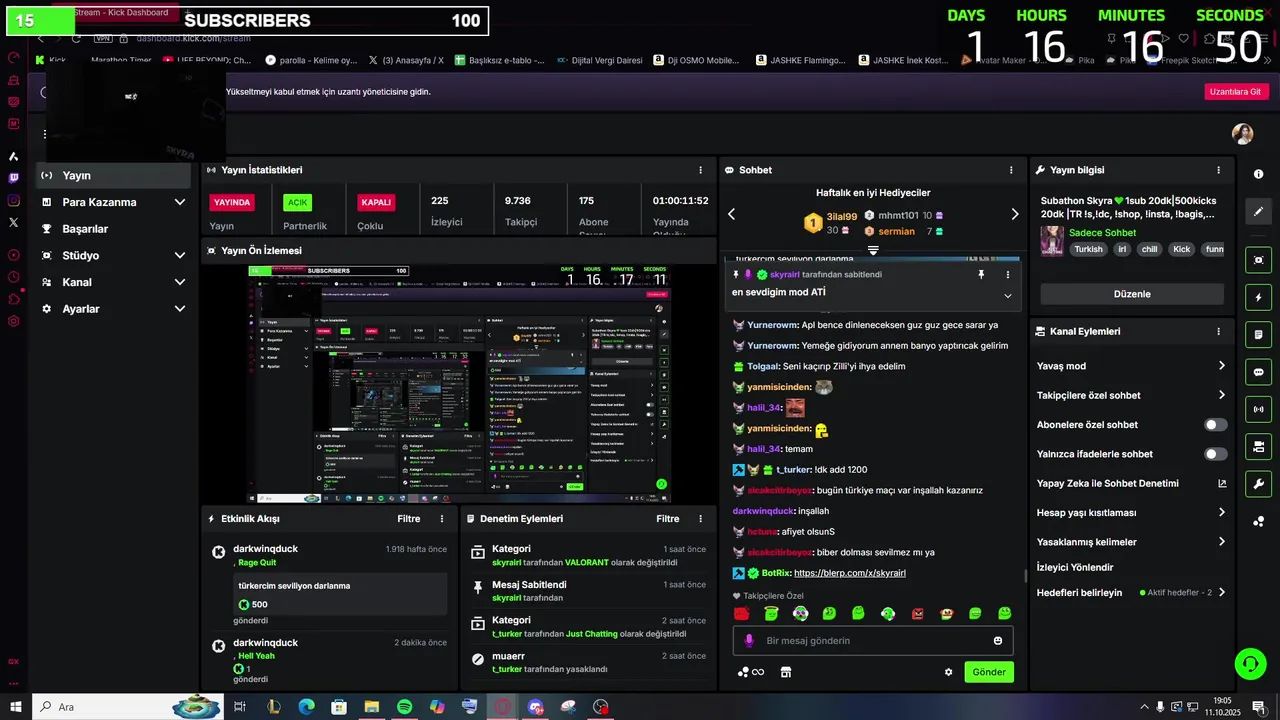Open Takipçilere özel sohbet options arrow
This screenshot has width=1280, height=720.
[1221, 395]
